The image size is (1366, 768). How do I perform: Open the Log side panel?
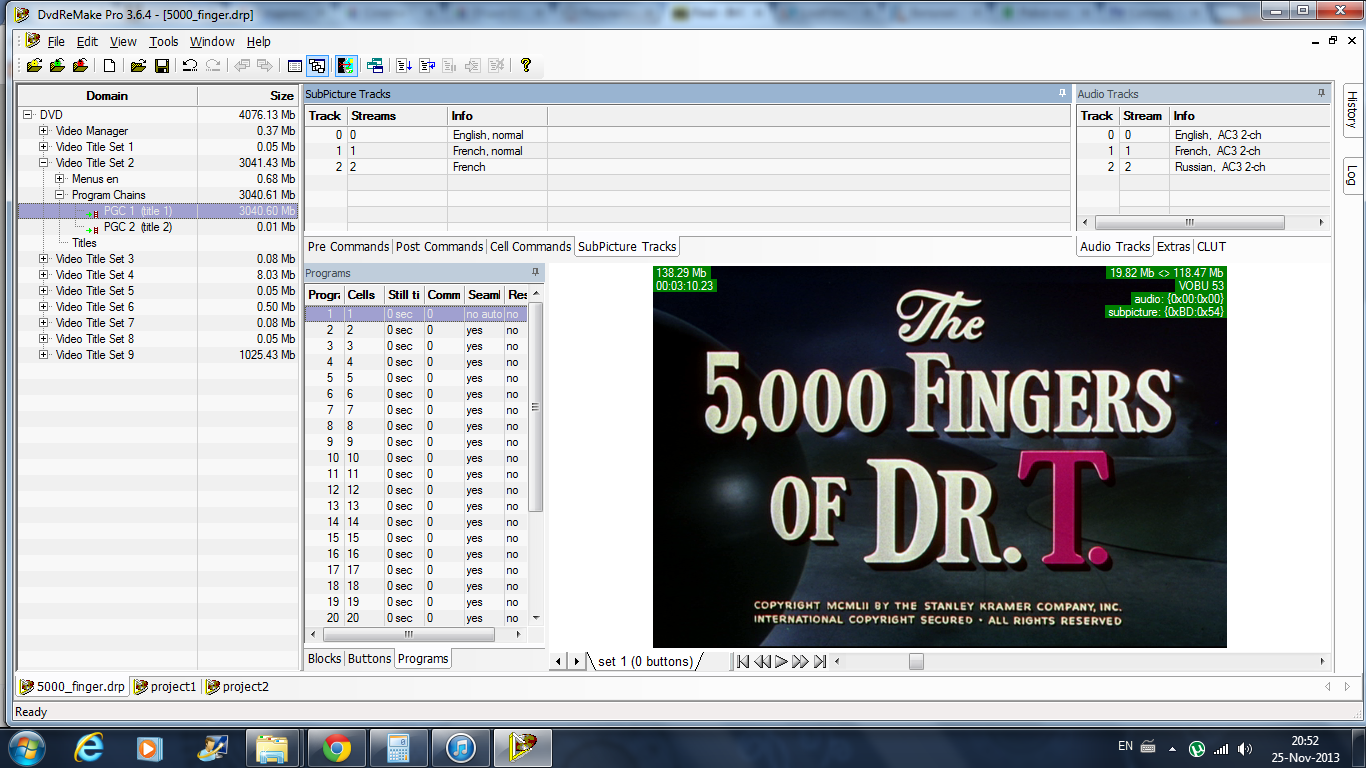[x=1352, y=174]
